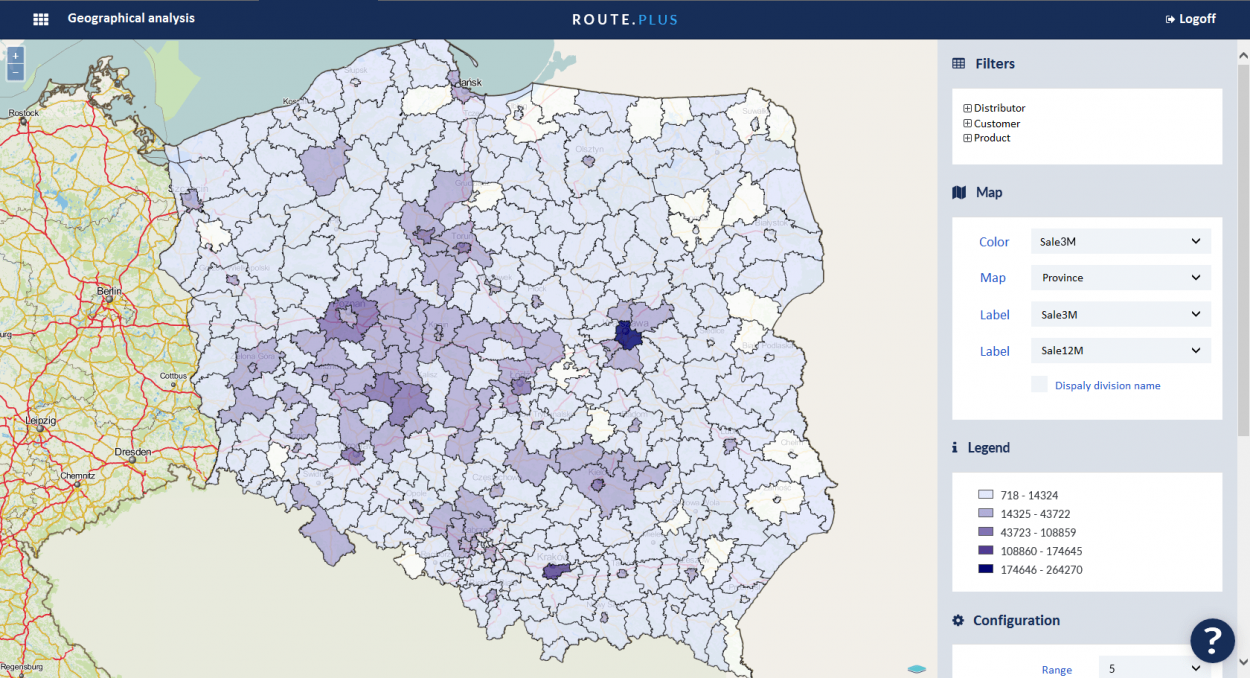The image size is (1250, 678).
Task: Click the Filters table icon
Action: tap(958, 64)
